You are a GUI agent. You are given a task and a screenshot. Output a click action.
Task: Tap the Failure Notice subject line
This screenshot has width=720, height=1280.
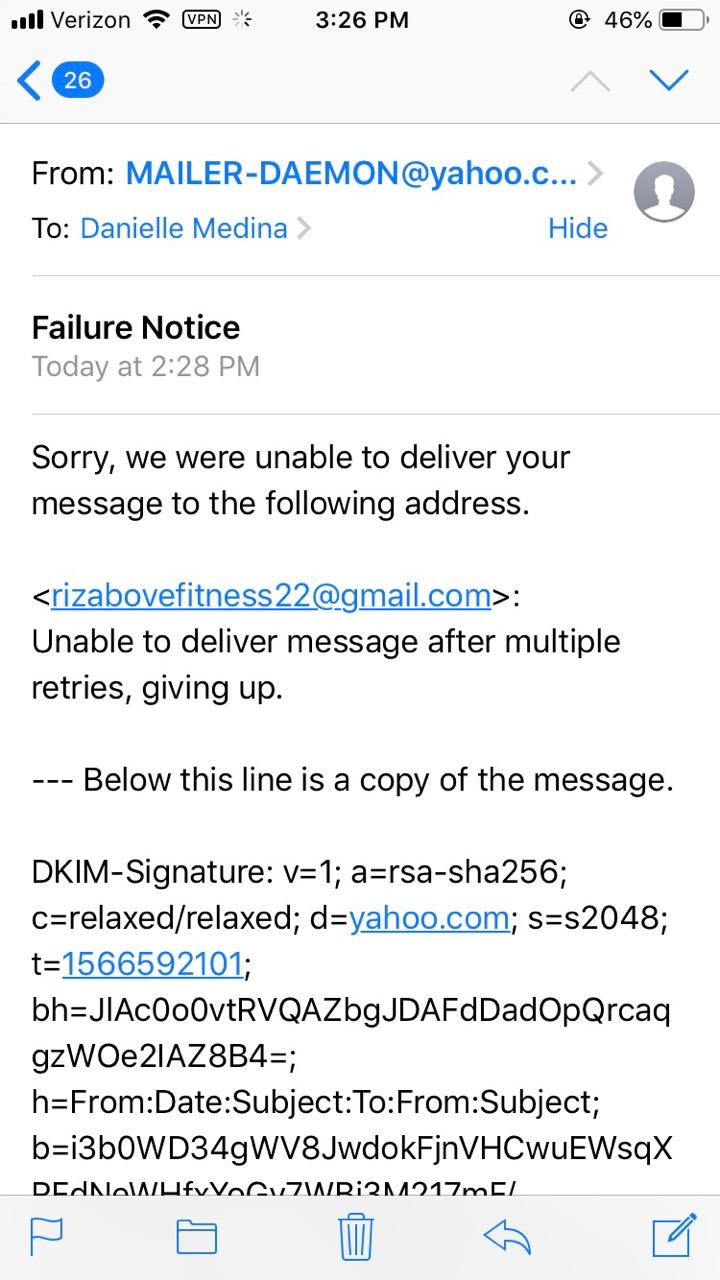136,327
